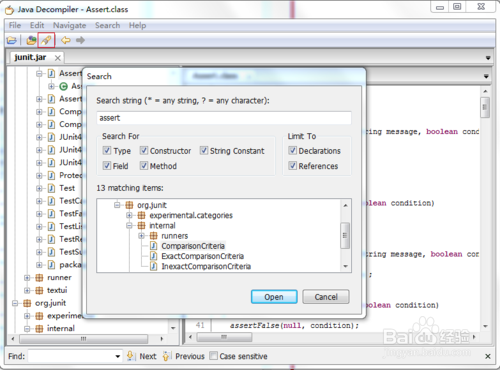Click the Search string input field
The width and height of the screenshot is (500, 370).
(224, 118)
